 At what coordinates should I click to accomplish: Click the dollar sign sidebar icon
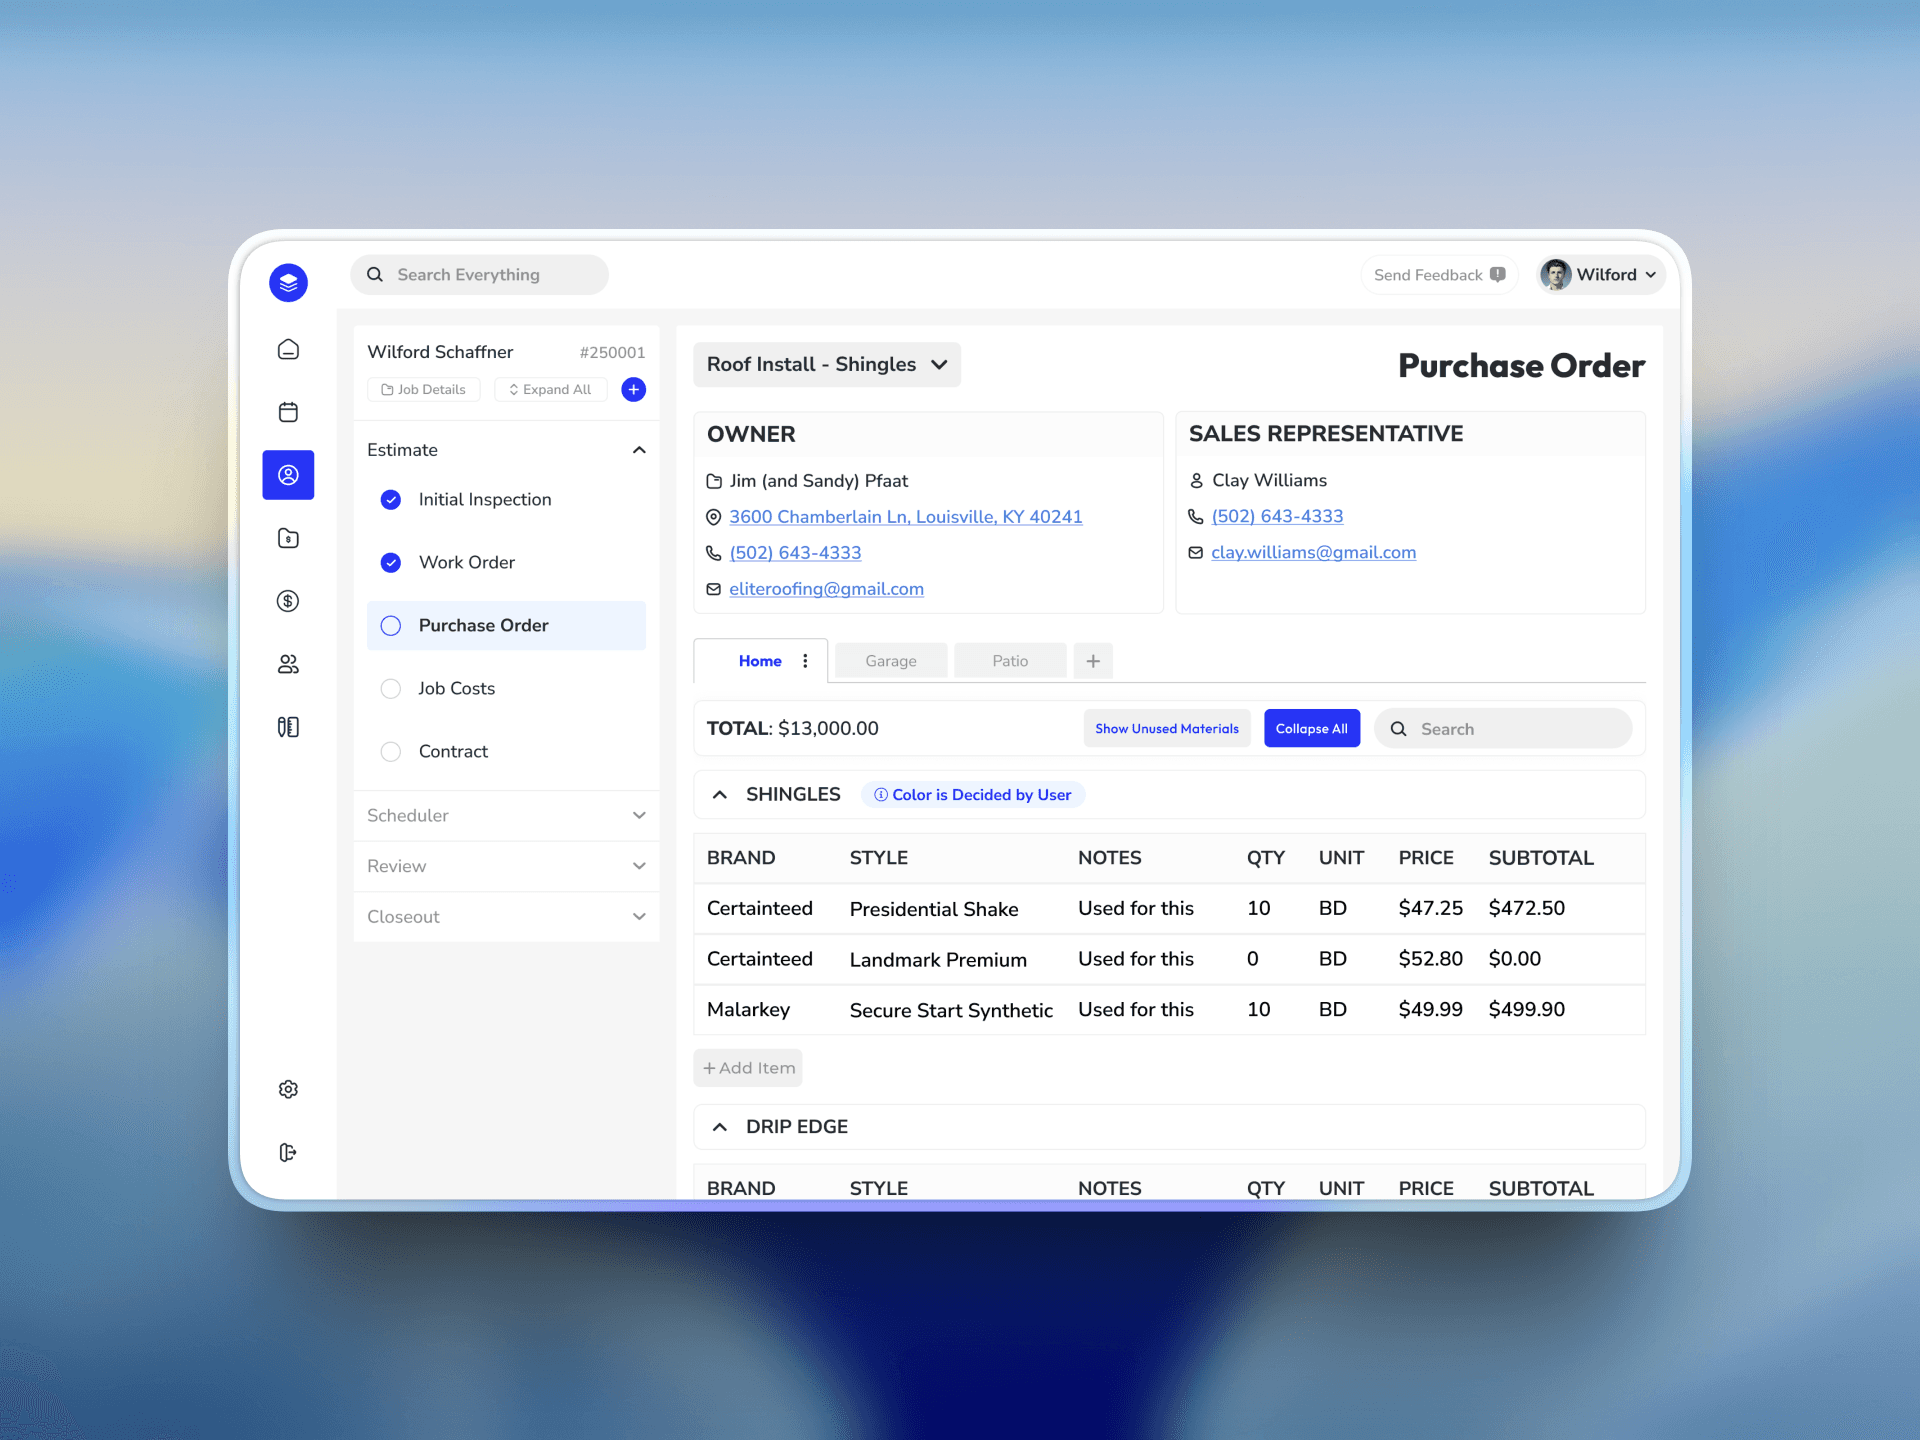coord(288,601)
